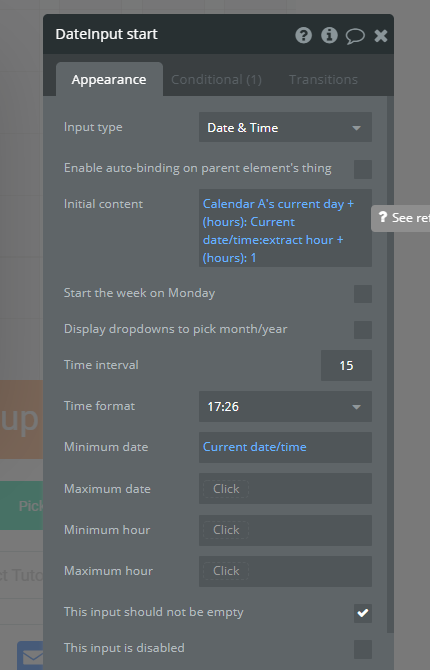Click the mail envelope icon at bottom left

[32, 656]
